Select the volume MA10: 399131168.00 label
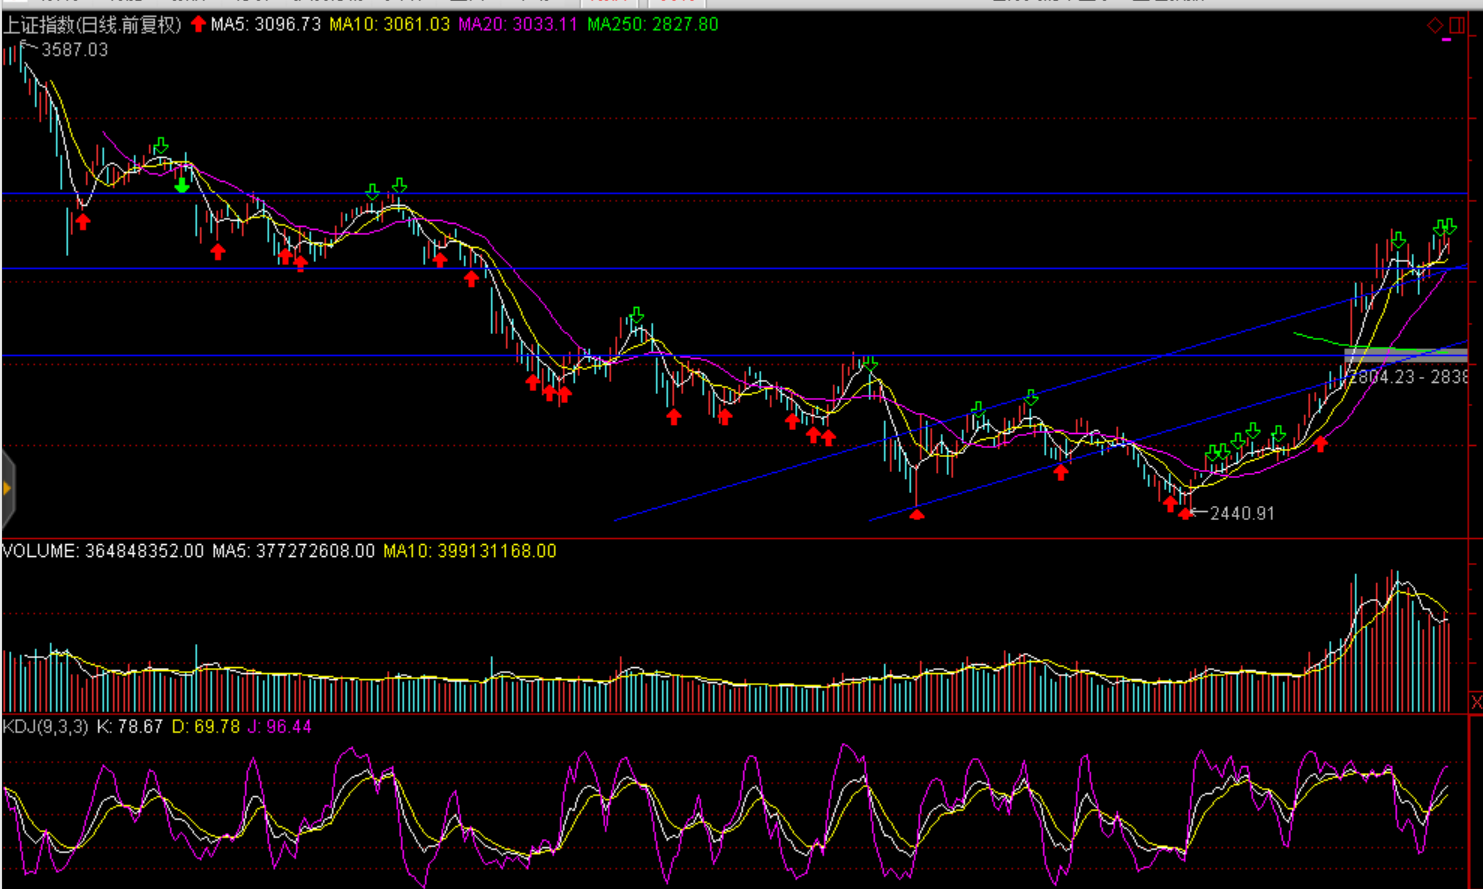 click(x=469, y=551)
